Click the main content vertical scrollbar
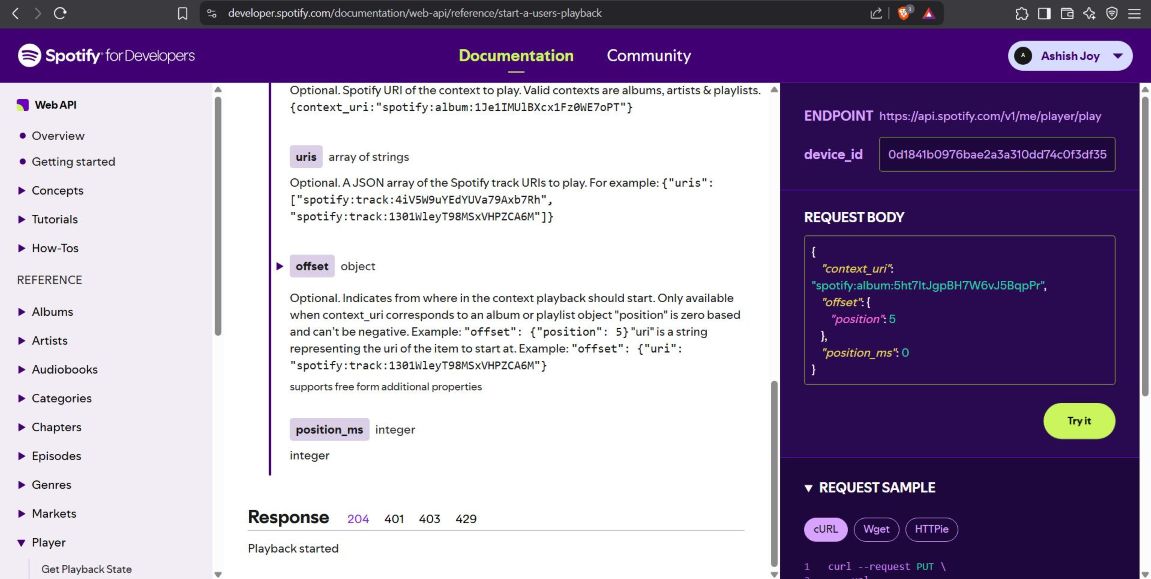This screenshot has height=579, width=1151. (x=774, y=473)
